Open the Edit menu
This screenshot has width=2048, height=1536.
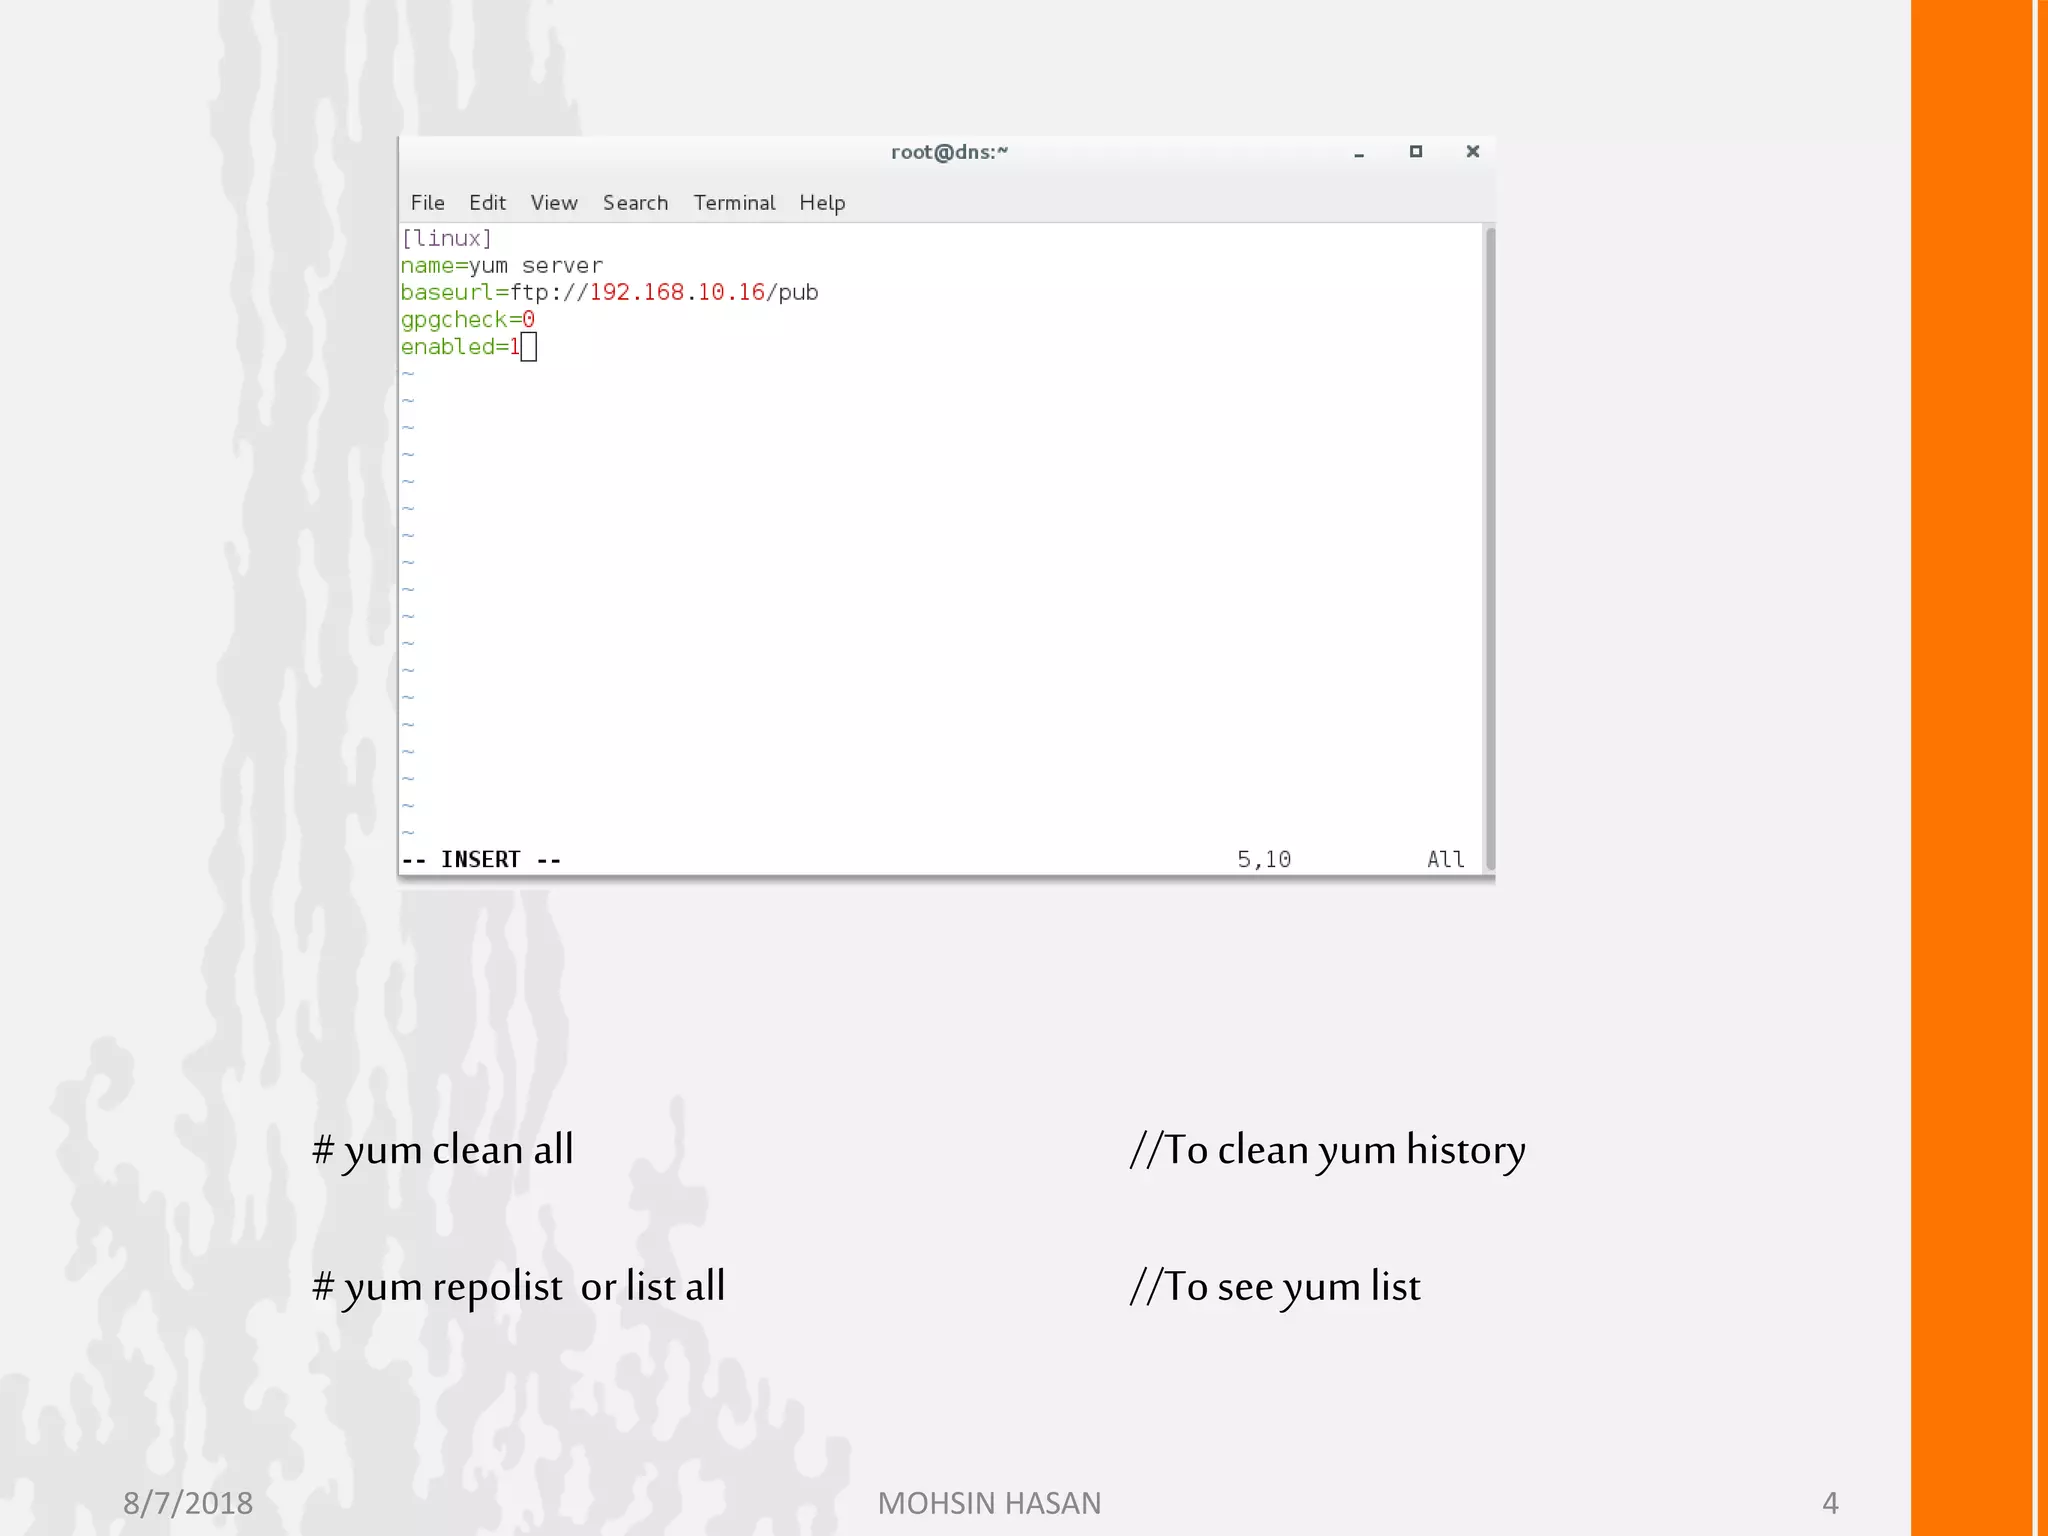click(x=487, y=203)
